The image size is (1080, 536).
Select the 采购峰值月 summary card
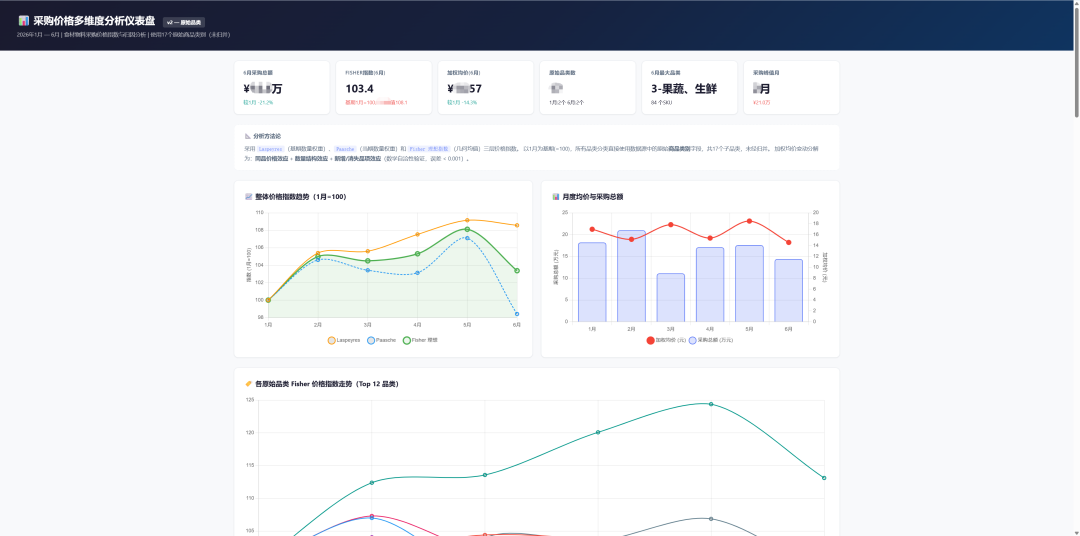(791, 87)
